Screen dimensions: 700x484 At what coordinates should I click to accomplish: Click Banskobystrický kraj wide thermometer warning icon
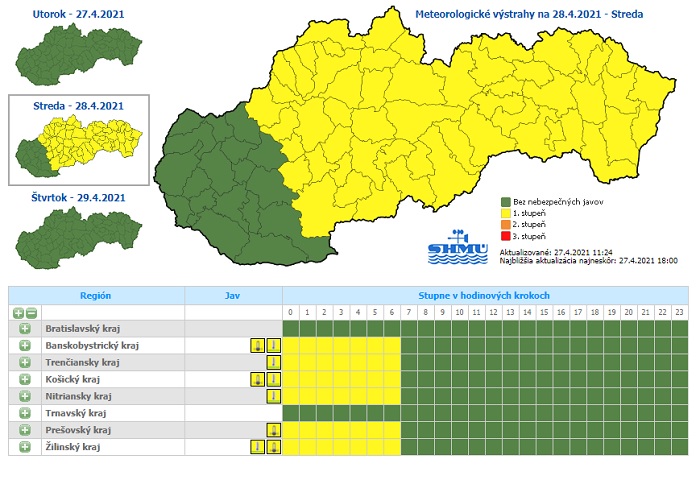coord(258,346)
